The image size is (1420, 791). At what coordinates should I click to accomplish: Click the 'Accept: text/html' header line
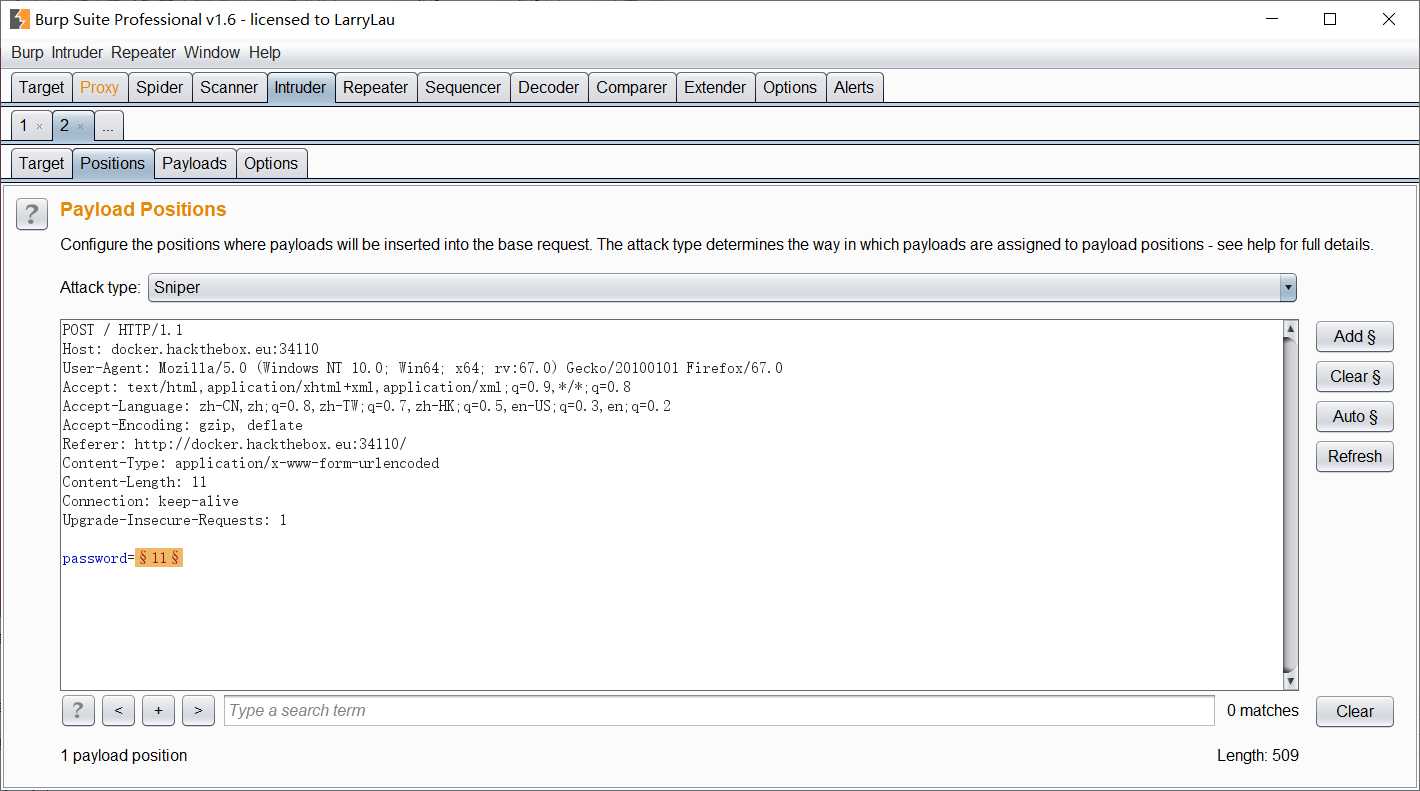346,387
